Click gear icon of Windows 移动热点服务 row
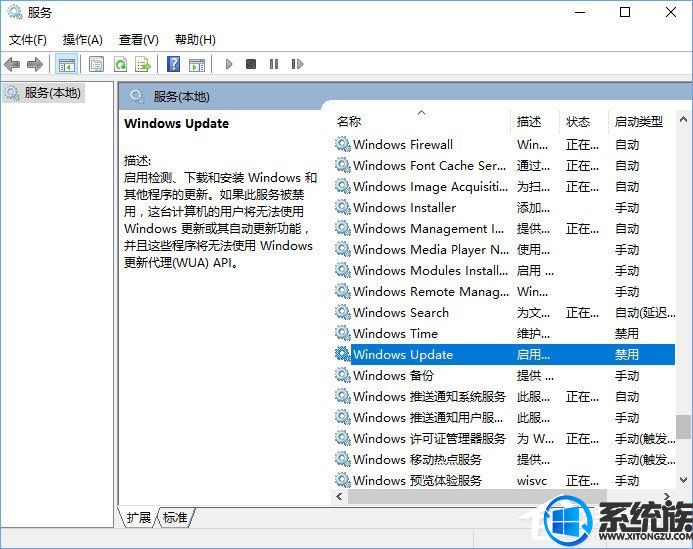693x549 pixels. [x=343, y=459]
